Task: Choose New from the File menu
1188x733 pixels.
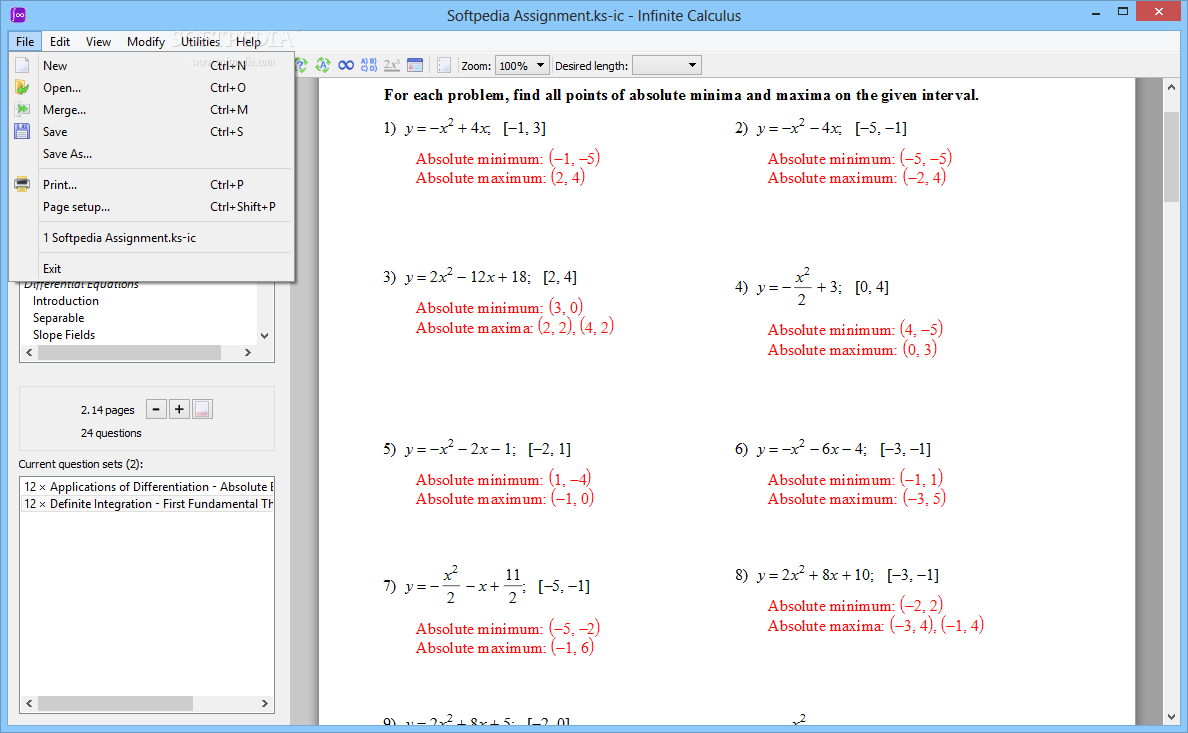Action: pos(152,66)
